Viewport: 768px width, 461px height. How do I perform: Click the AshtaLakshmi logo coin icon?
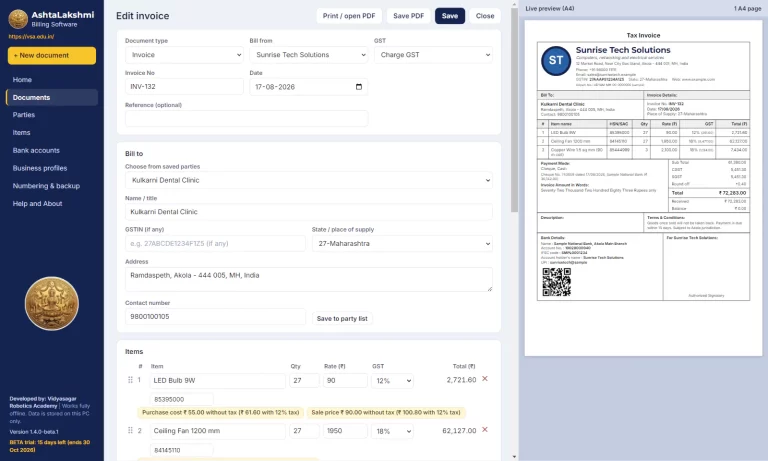(18, 19)
